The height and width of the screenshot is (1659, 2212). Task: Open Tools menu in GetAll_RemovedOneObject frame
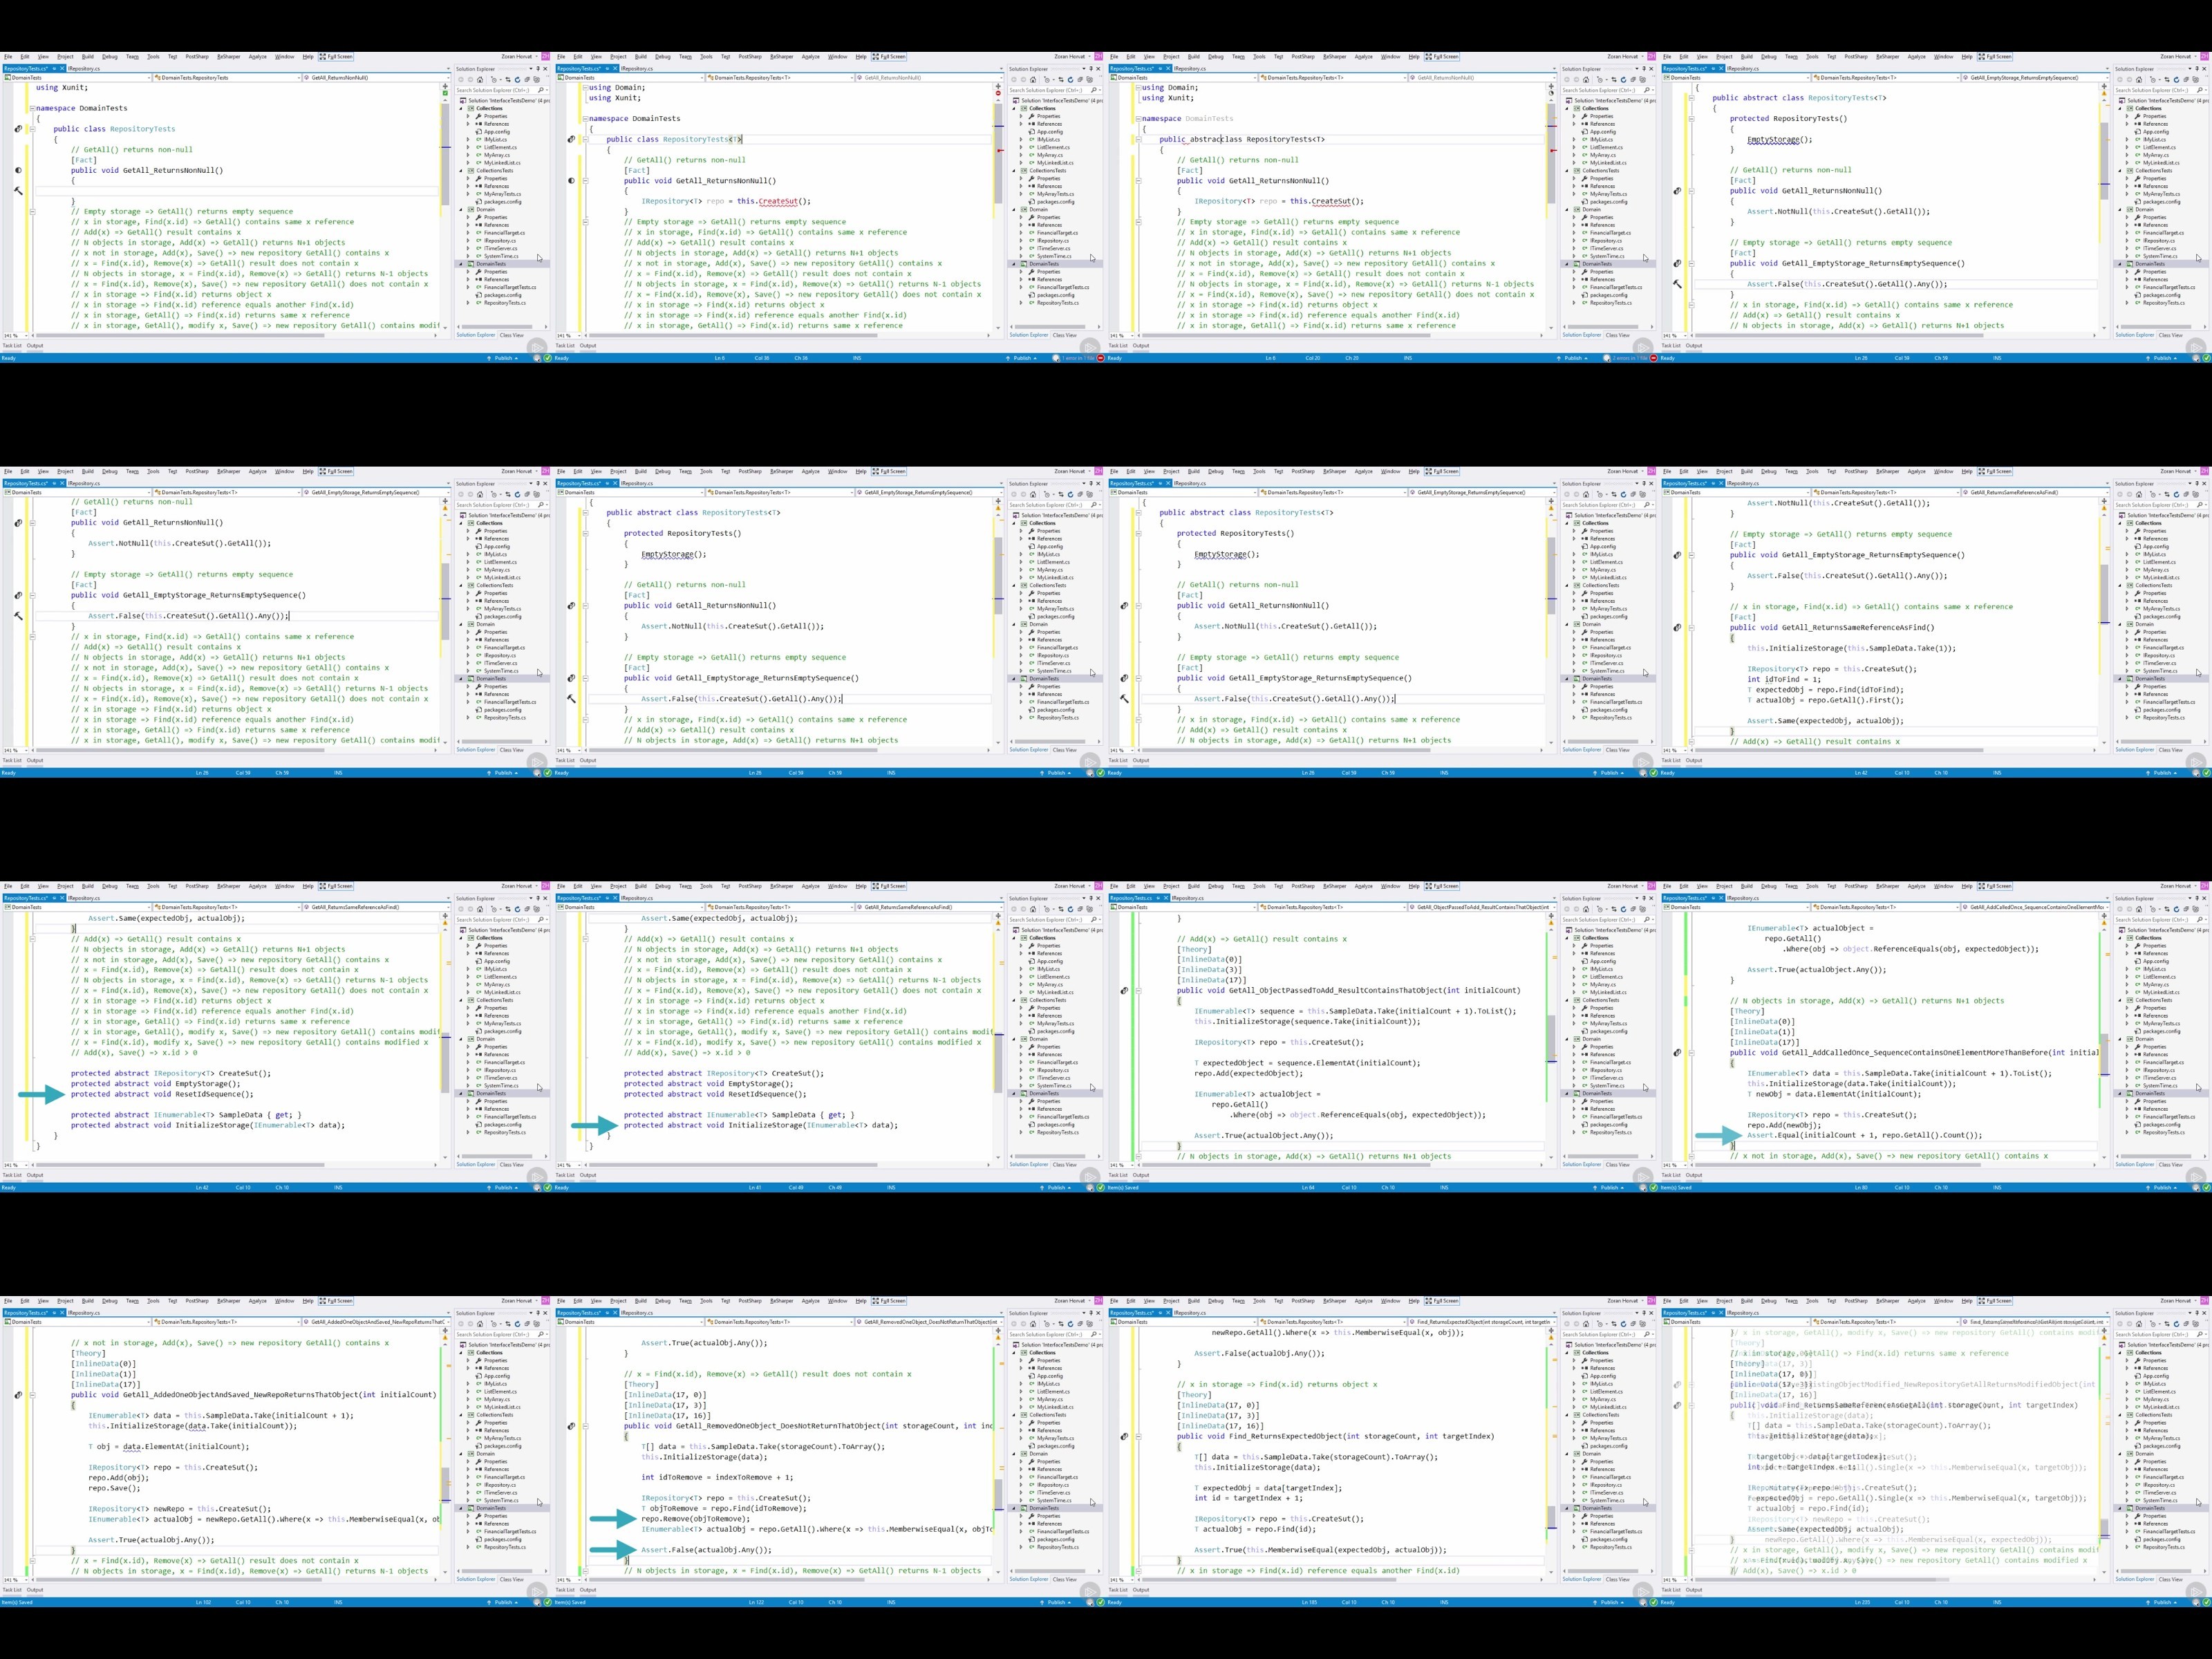[706, 1301]
